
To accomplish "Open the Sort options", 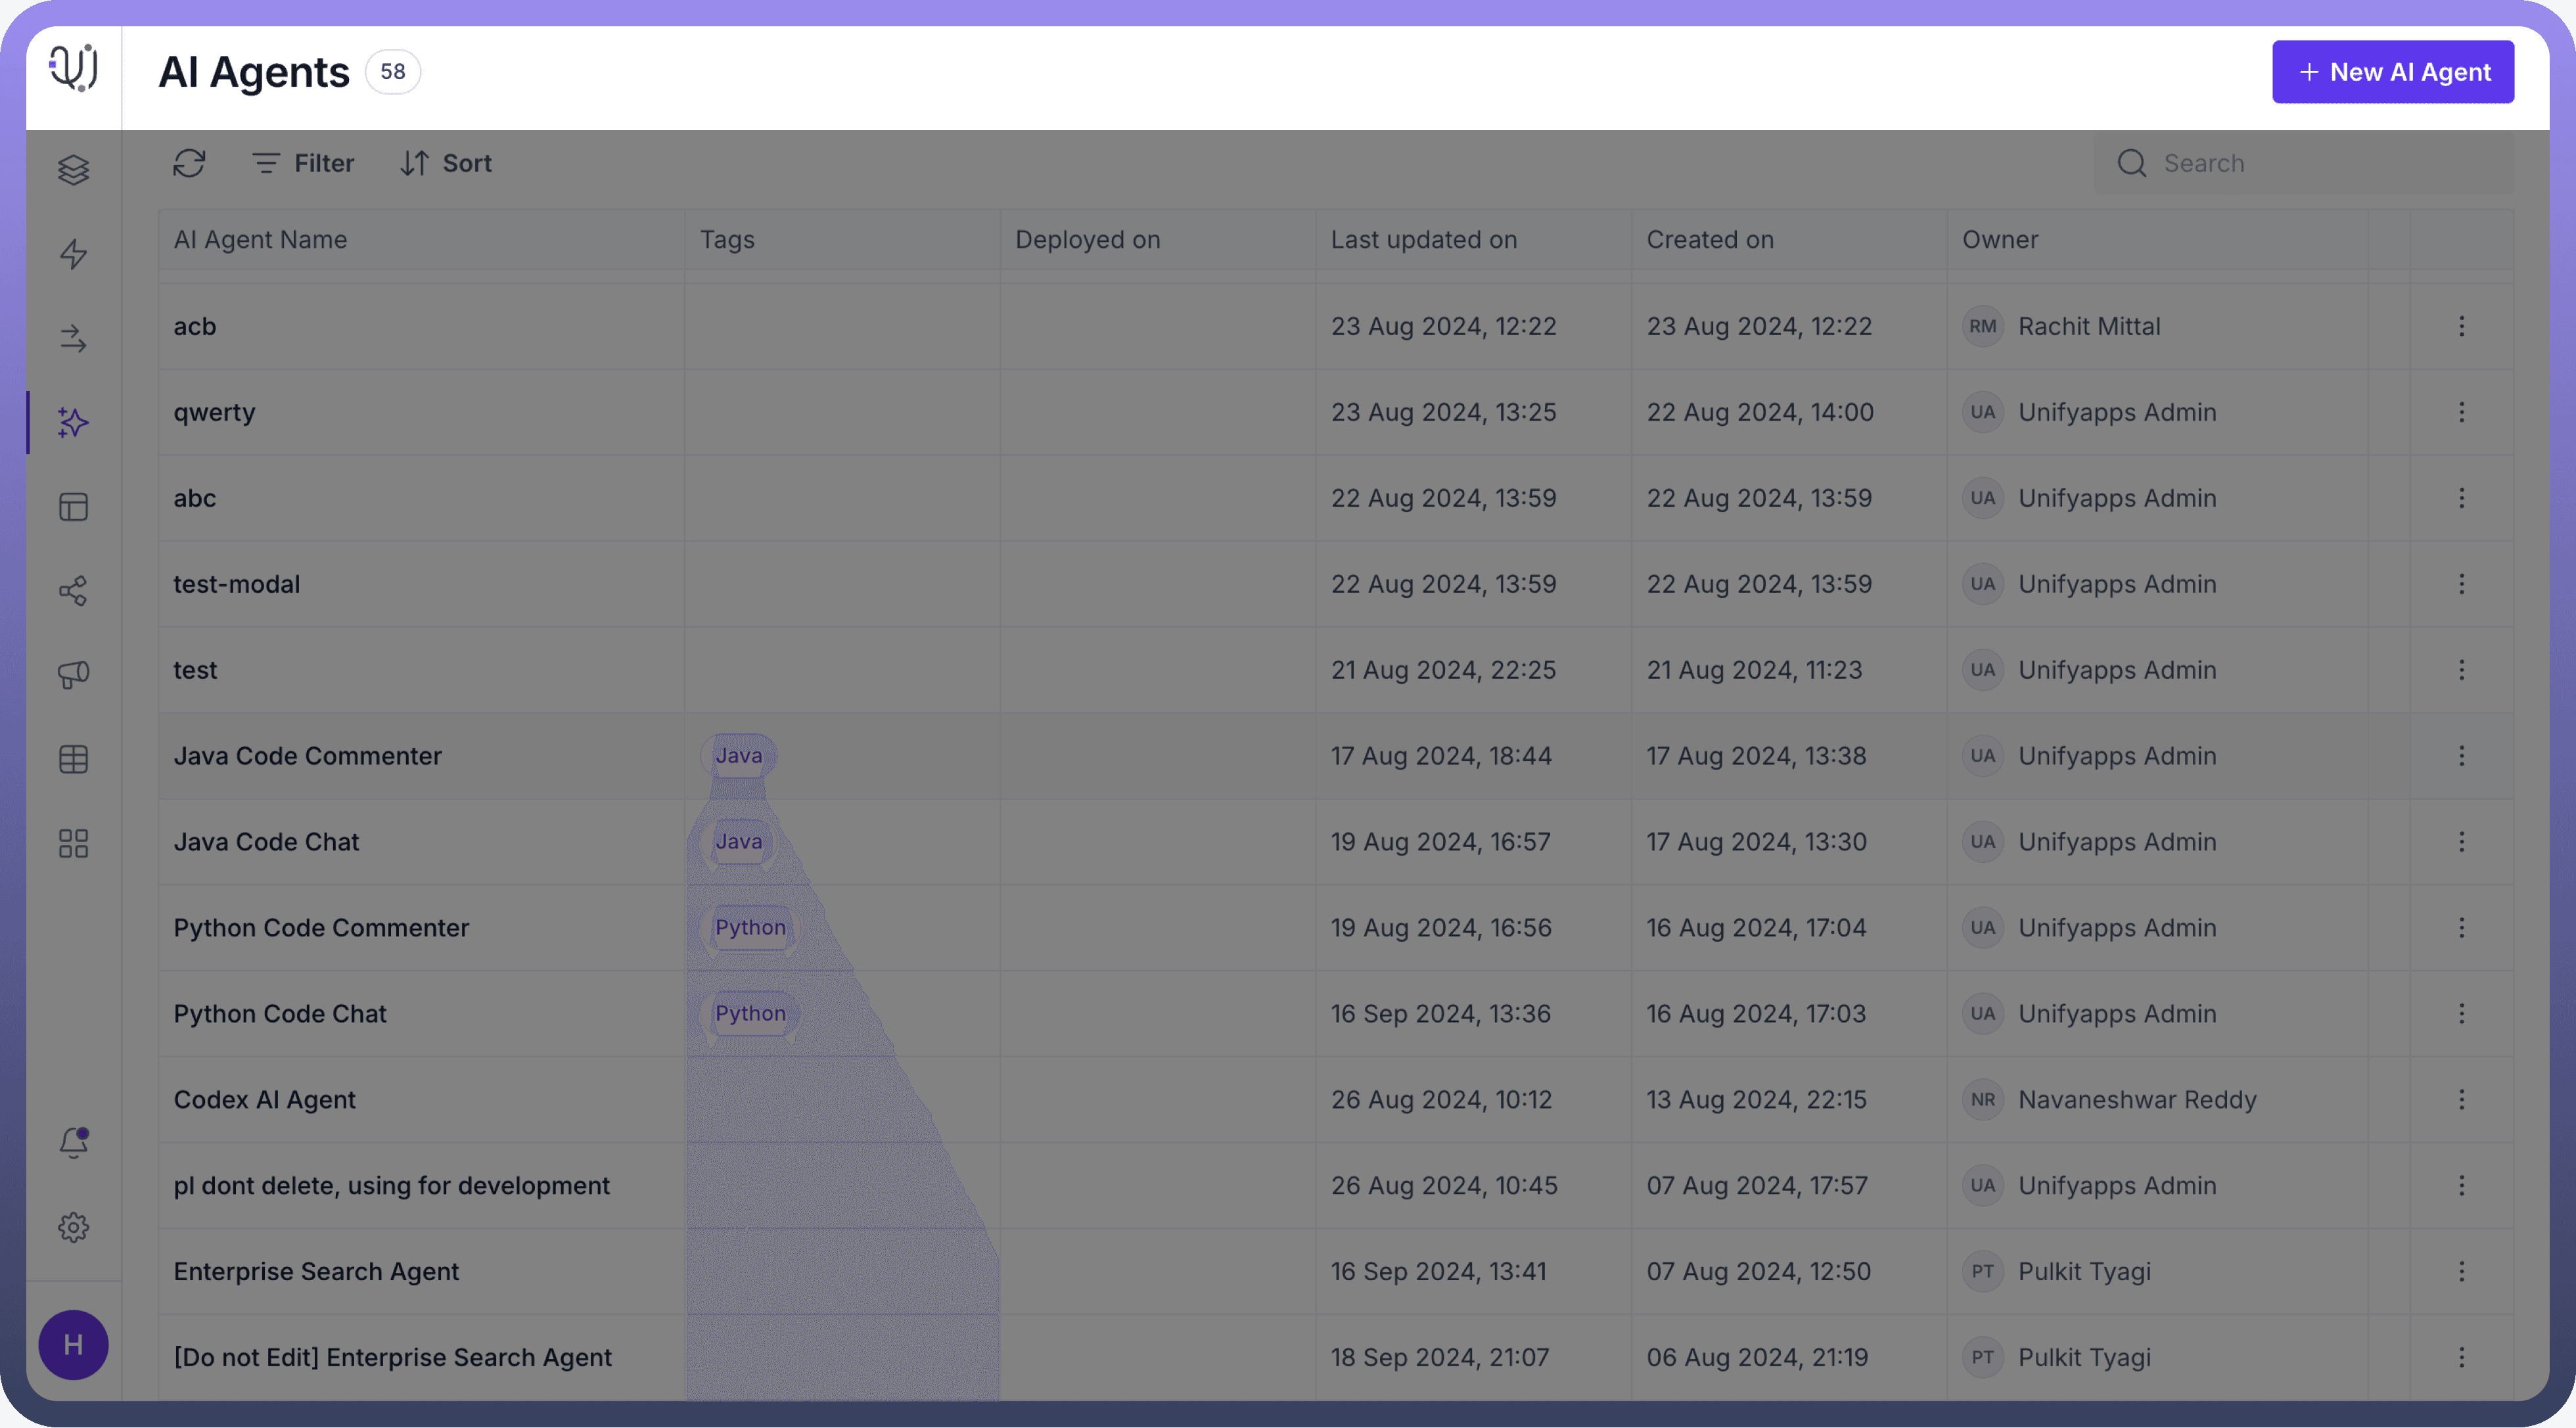I will point(446,163).
